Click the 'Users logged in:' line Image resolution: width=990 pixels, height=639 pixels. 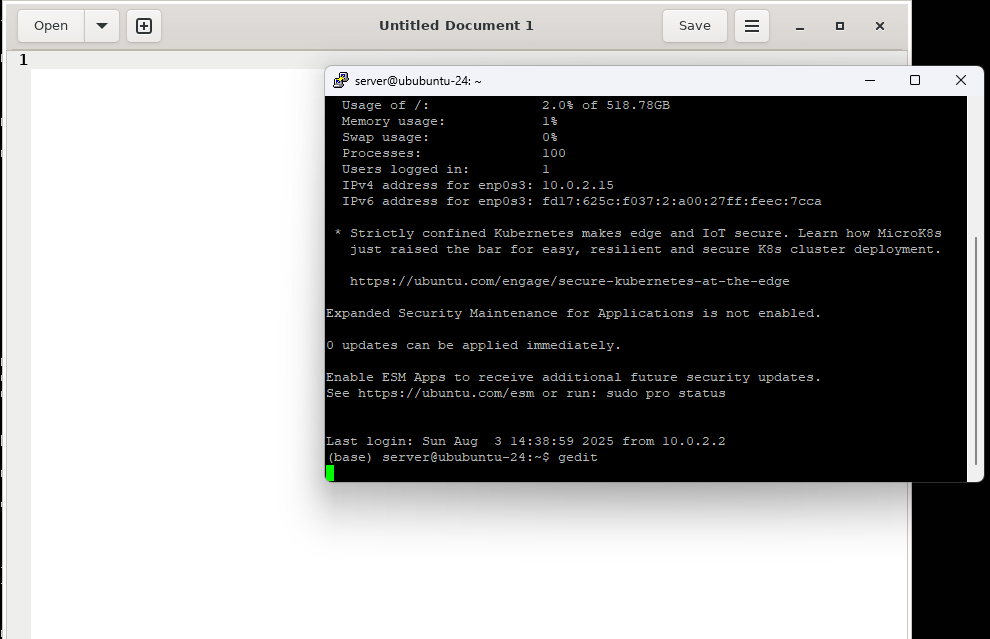tap(446, 169)
